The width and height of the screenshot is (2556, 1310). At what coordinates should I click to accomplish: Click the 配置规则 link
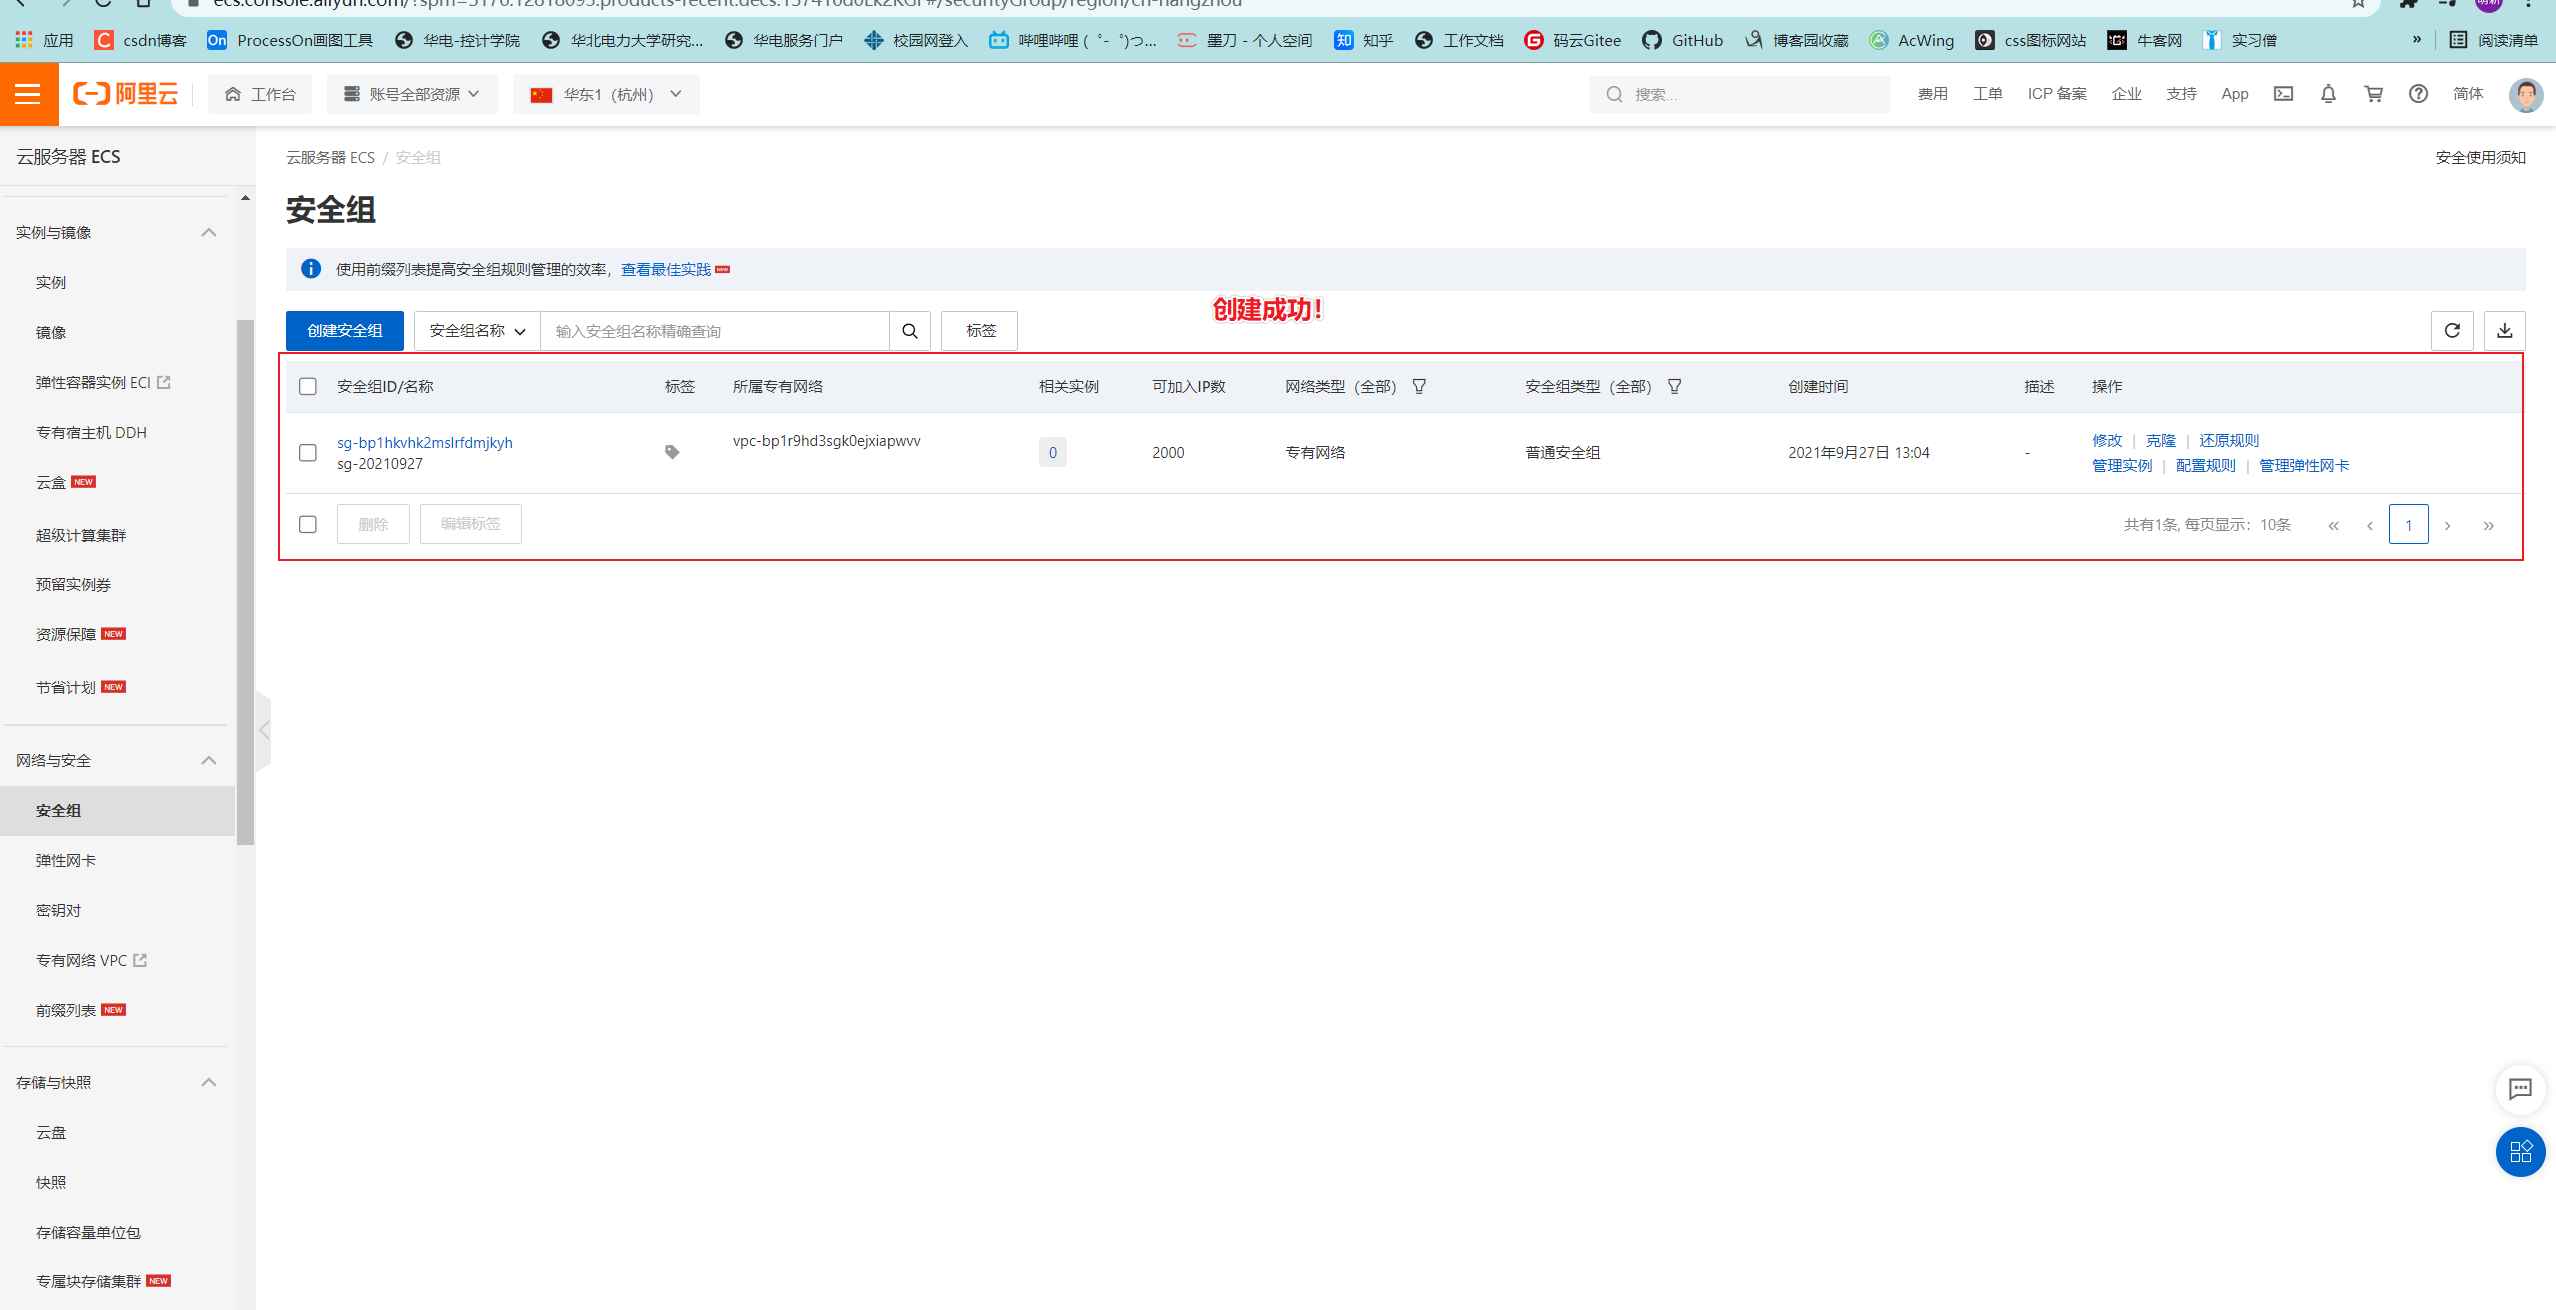2205,466
